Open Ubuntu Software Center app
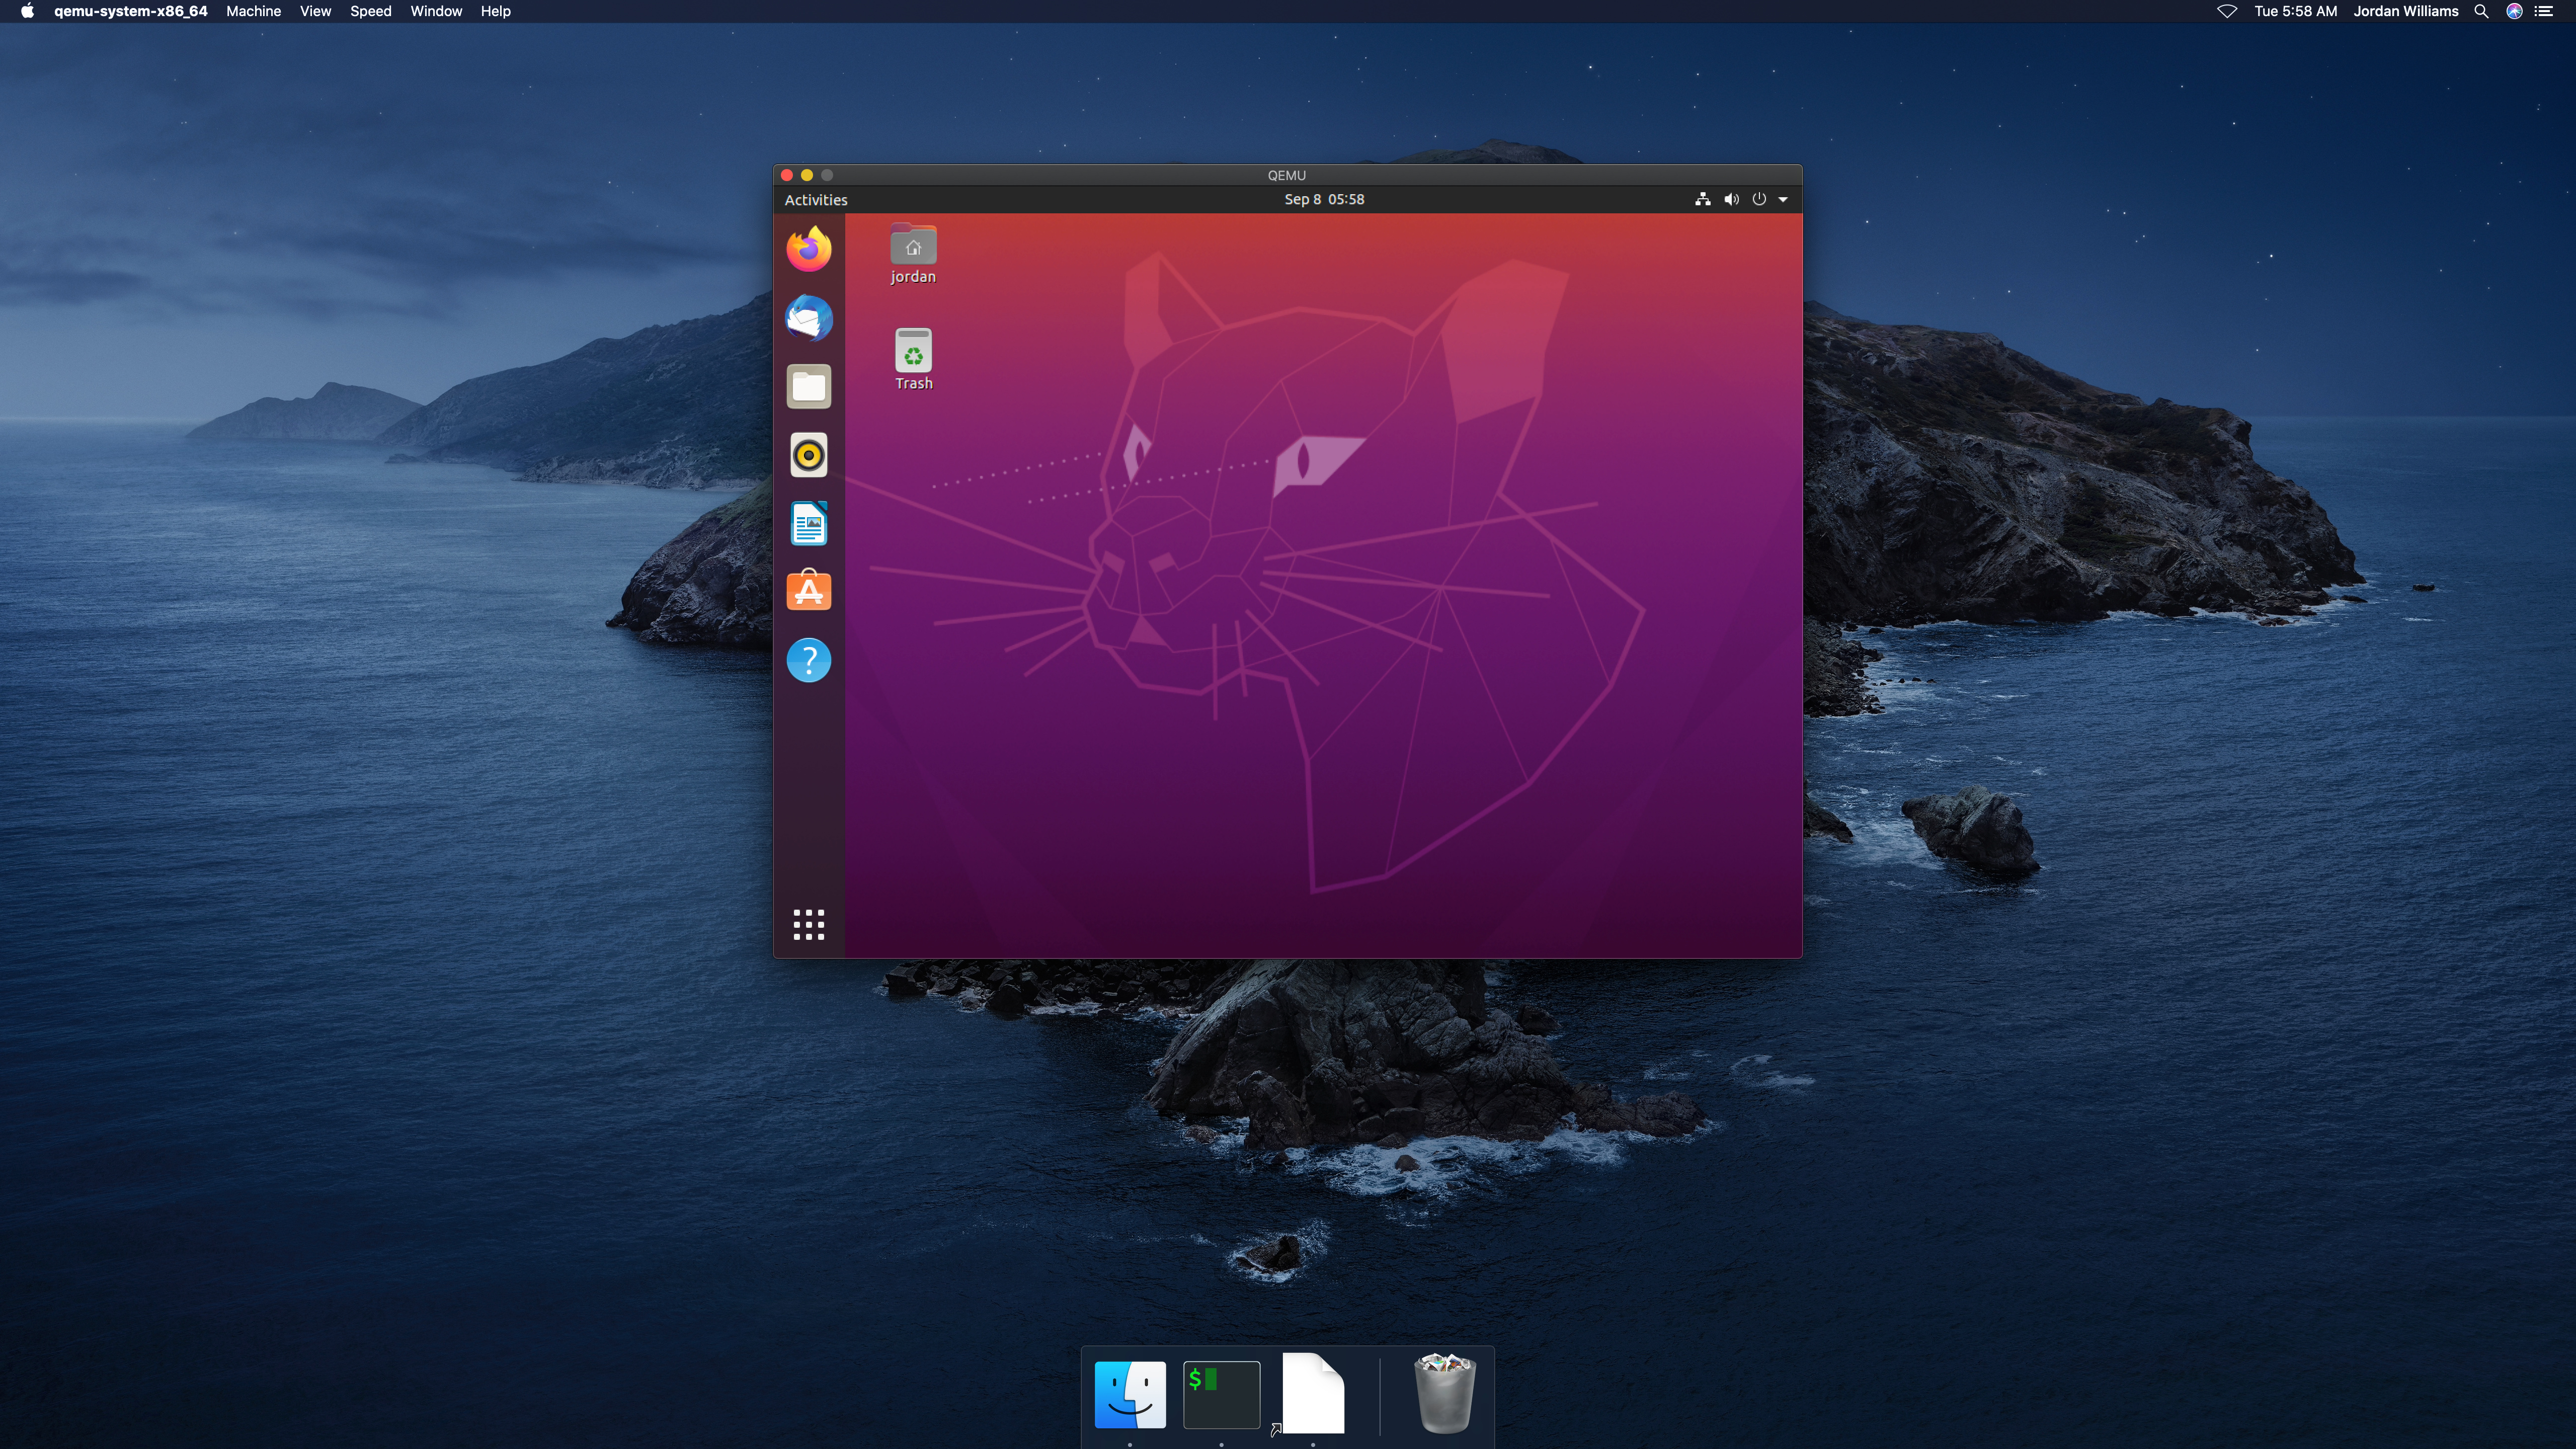This screenshot has width=2576, height=1449. click(809, 591)
